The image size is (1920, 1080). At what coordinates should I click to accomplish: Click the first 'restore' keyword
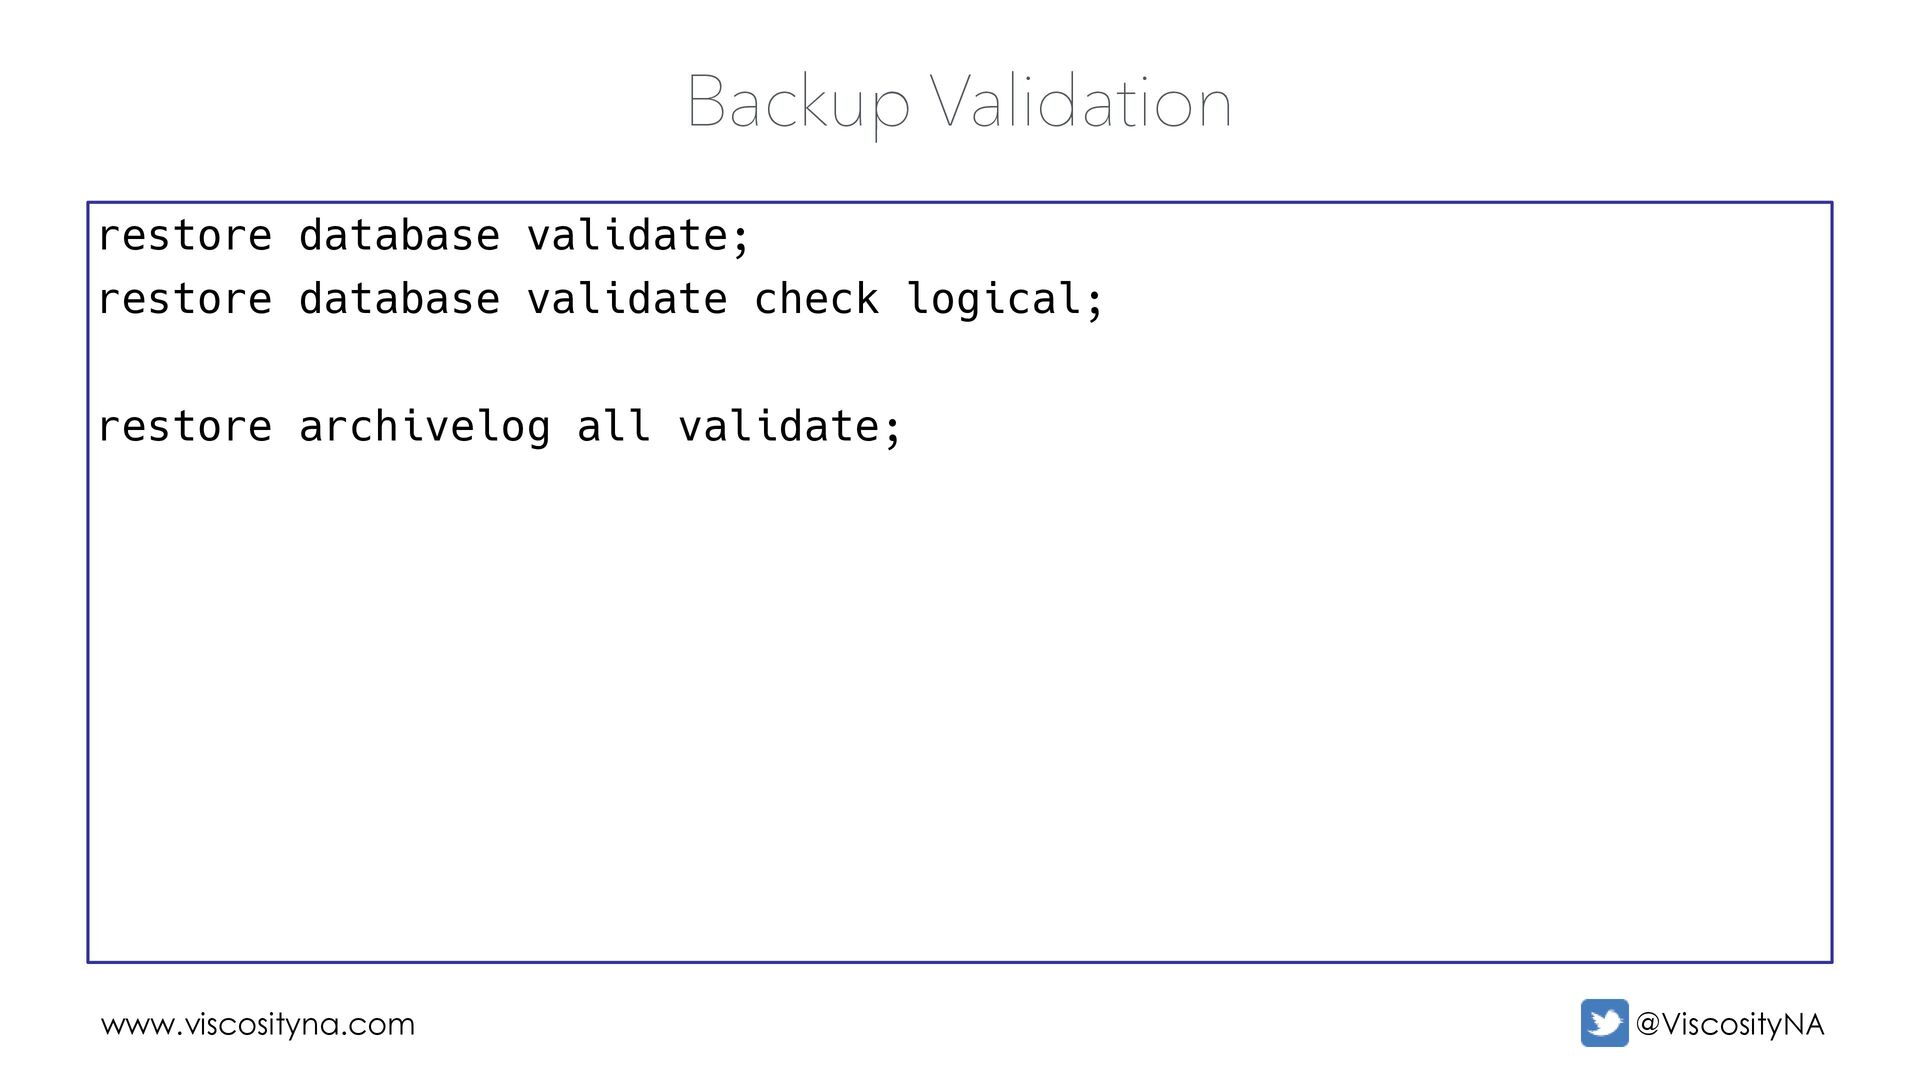[x=185, y=236]
